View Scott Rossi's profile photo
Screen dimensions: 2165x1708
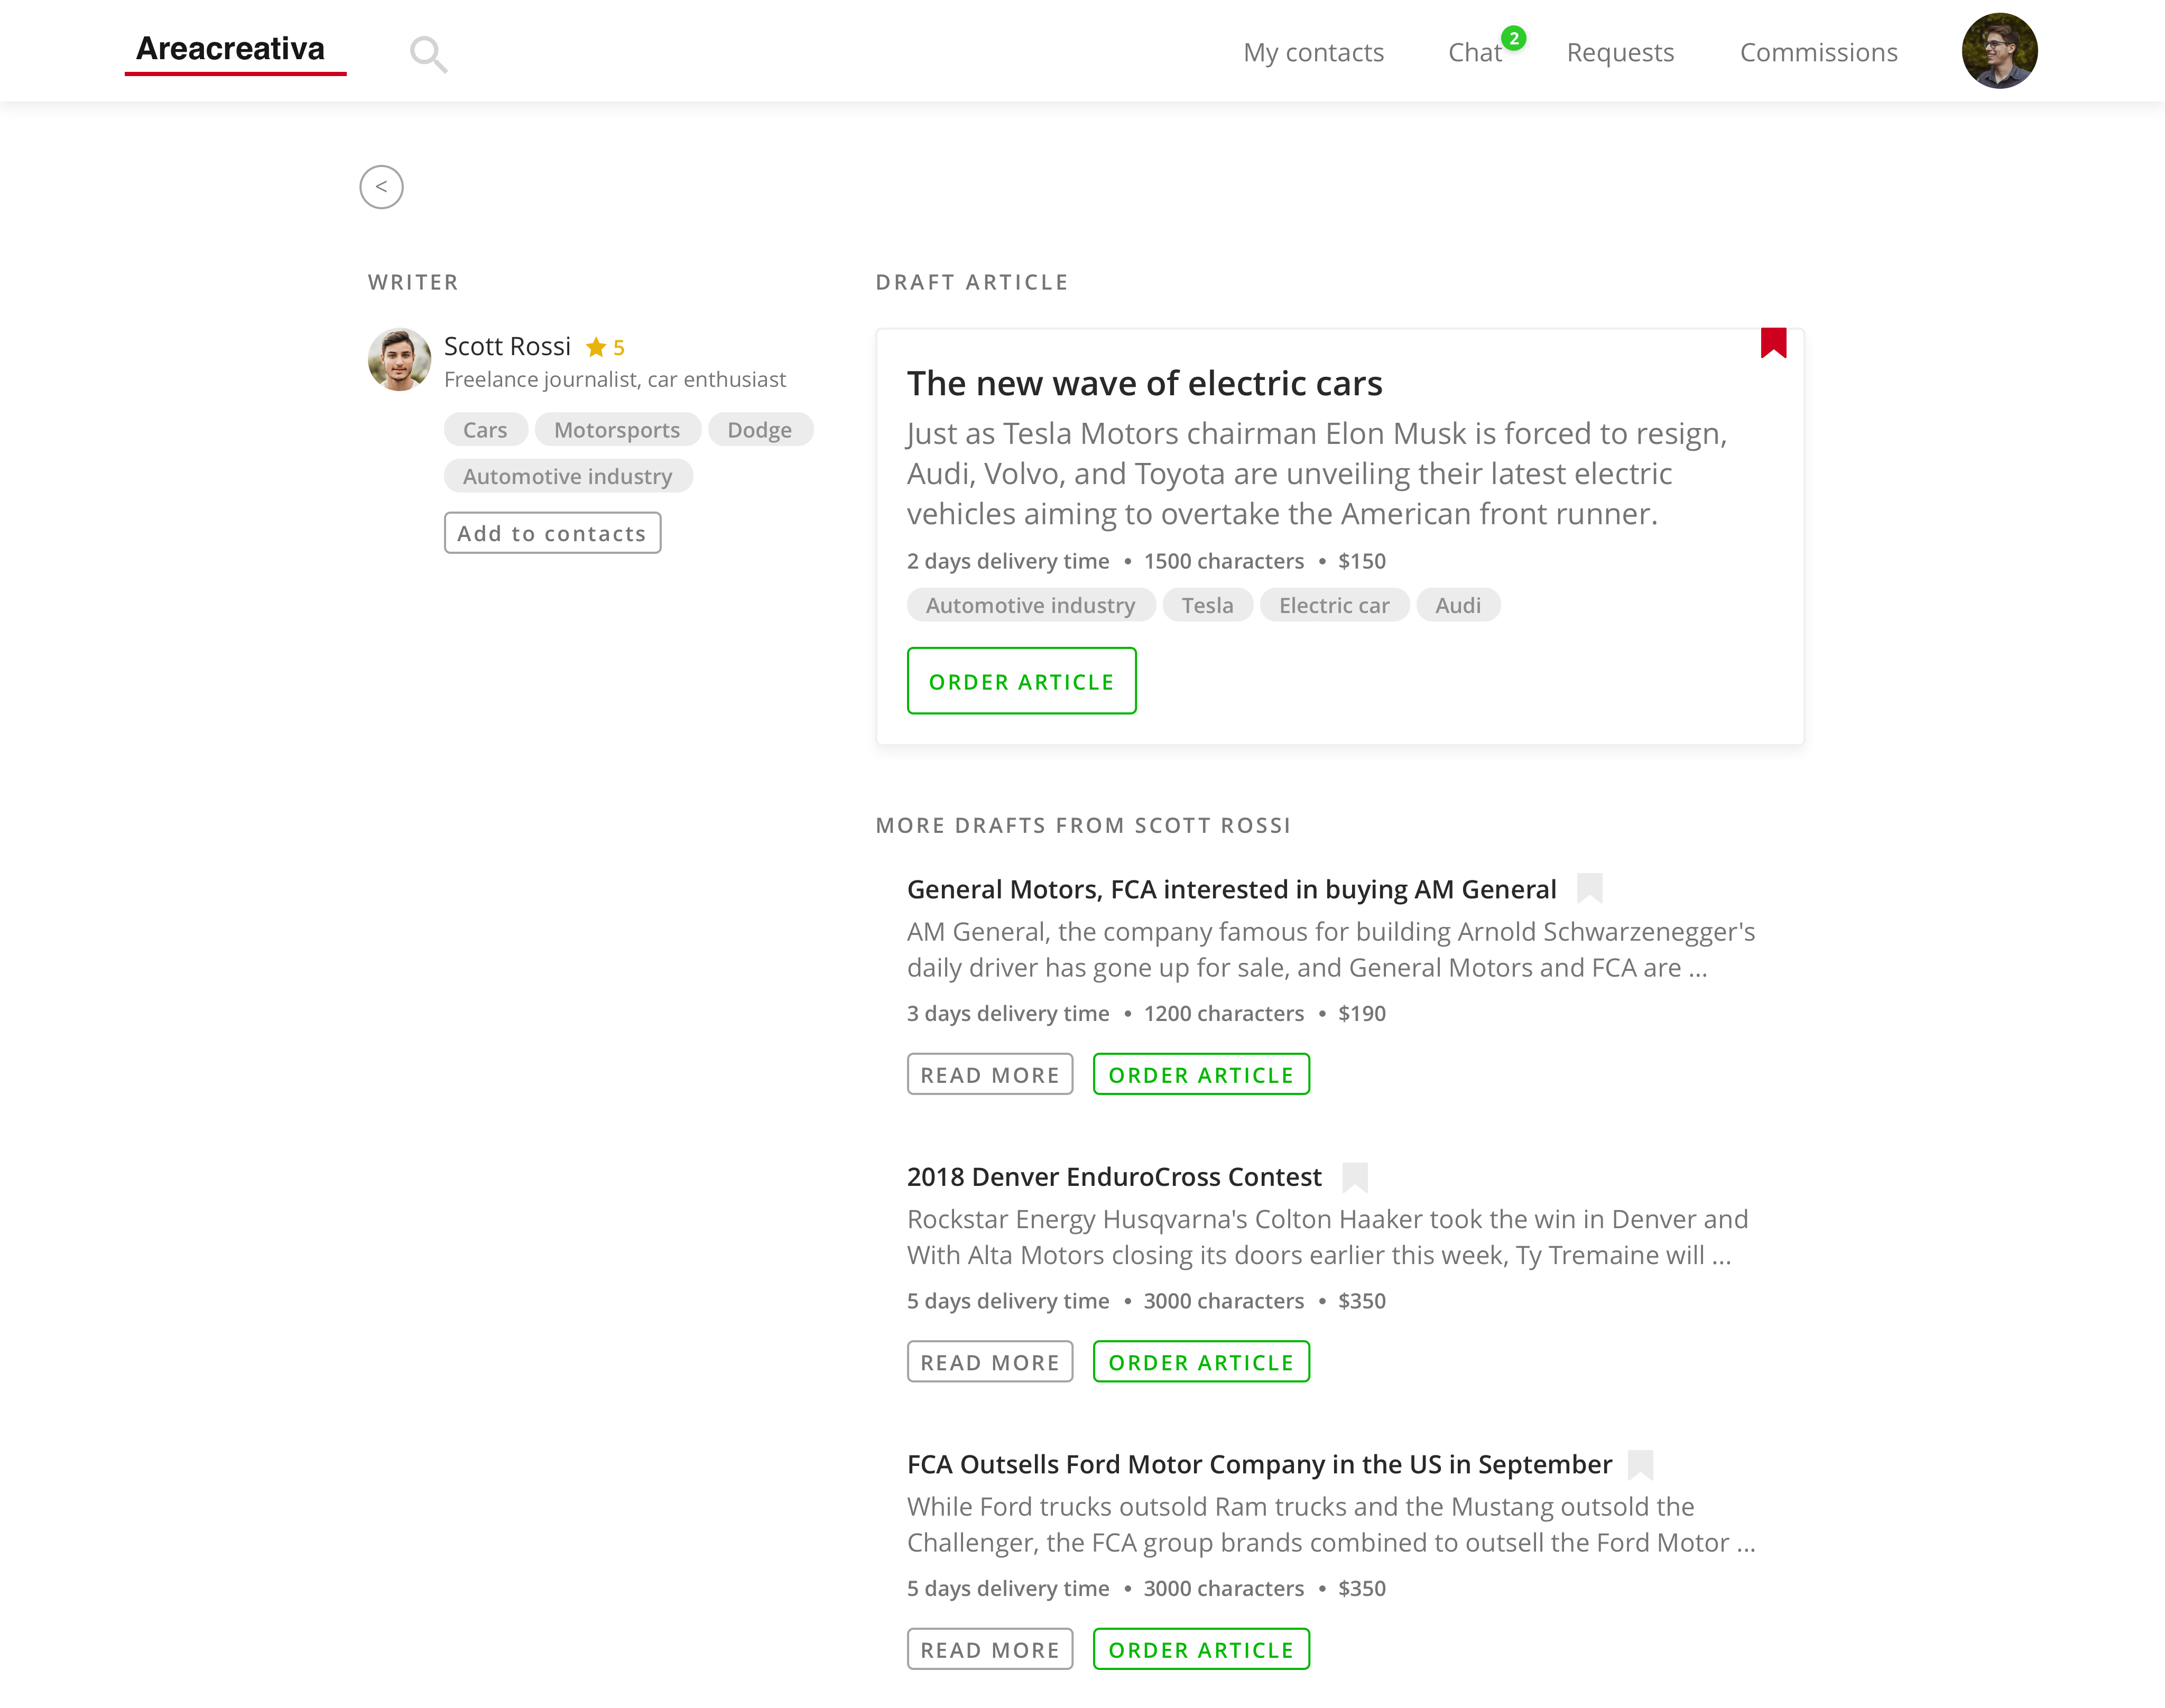(399, 359)
